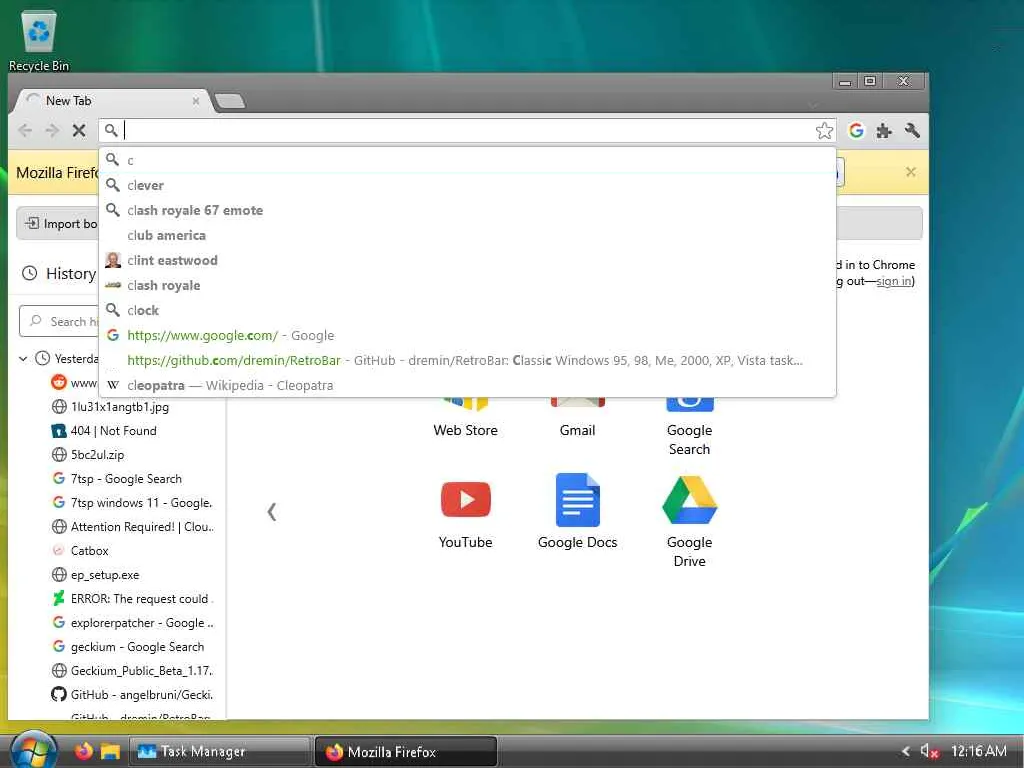Stop loading with the X button

[79, 131]
